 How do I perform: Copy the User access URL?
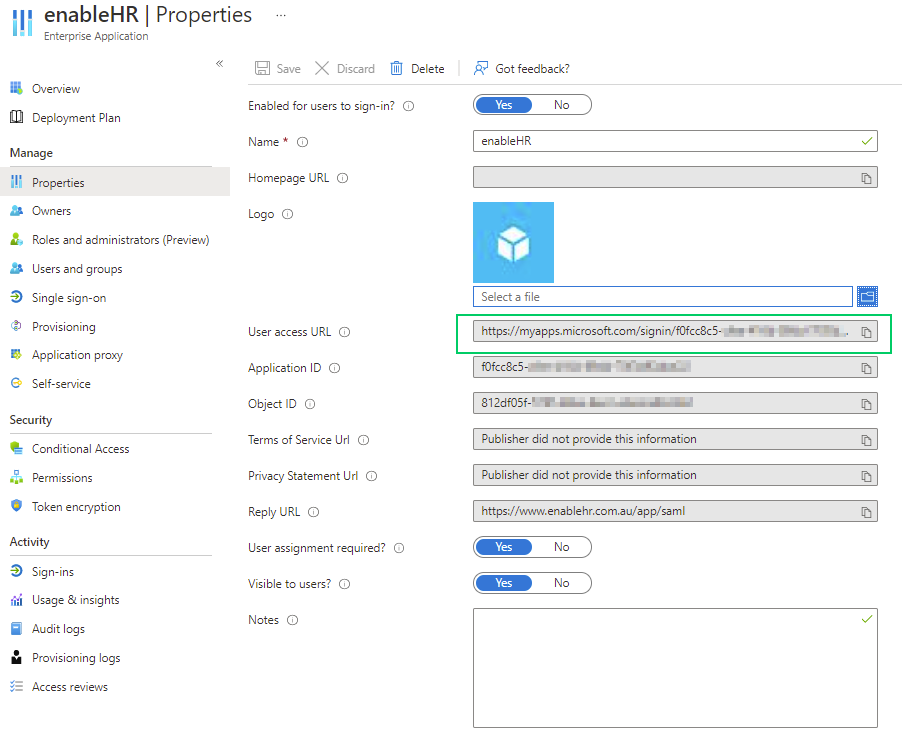click(x=866, y=332)
